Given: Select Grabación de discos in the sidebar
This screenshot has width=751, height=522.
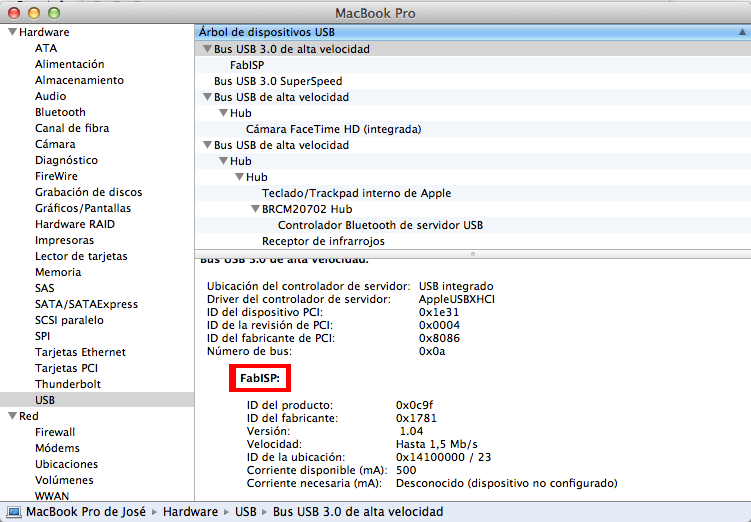Looking at the screenshot, I should pos(89,192).
